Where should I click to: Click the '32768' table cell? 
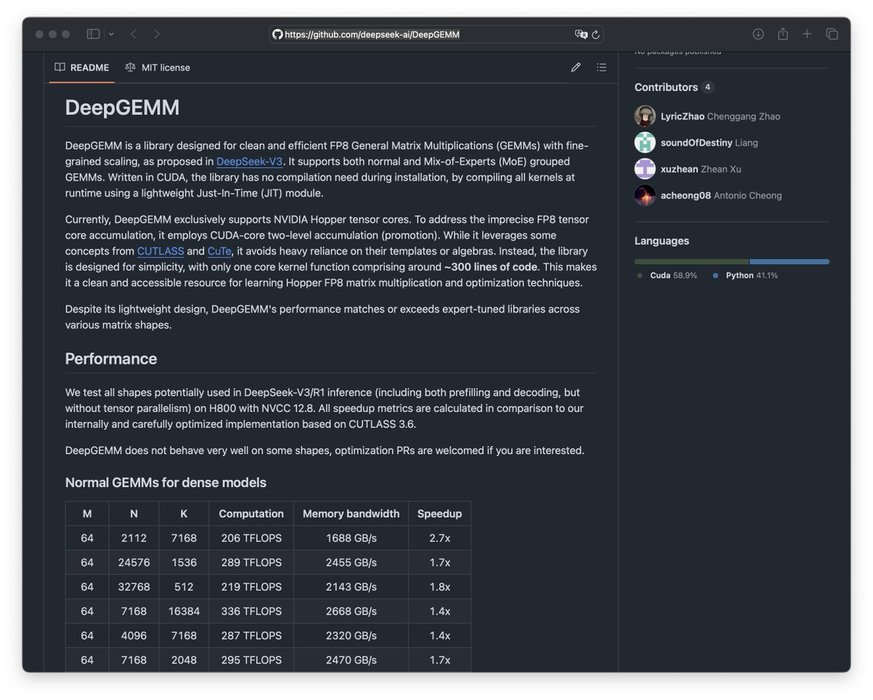(134, 588)
